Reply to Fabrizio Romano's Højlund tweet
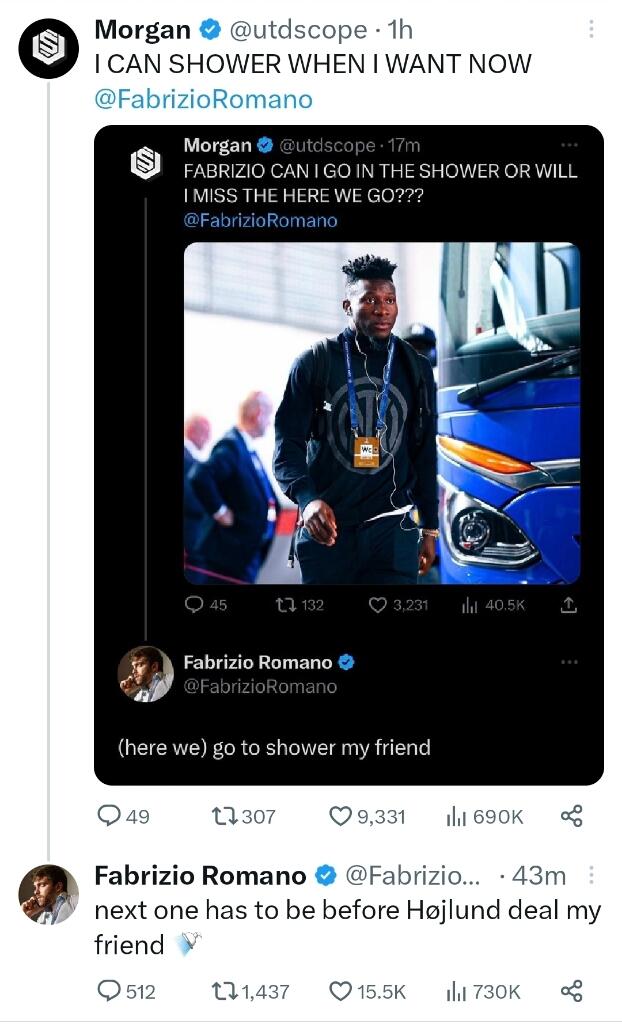The height and width of the screenshot is (1024, 622). click(109, 991)
